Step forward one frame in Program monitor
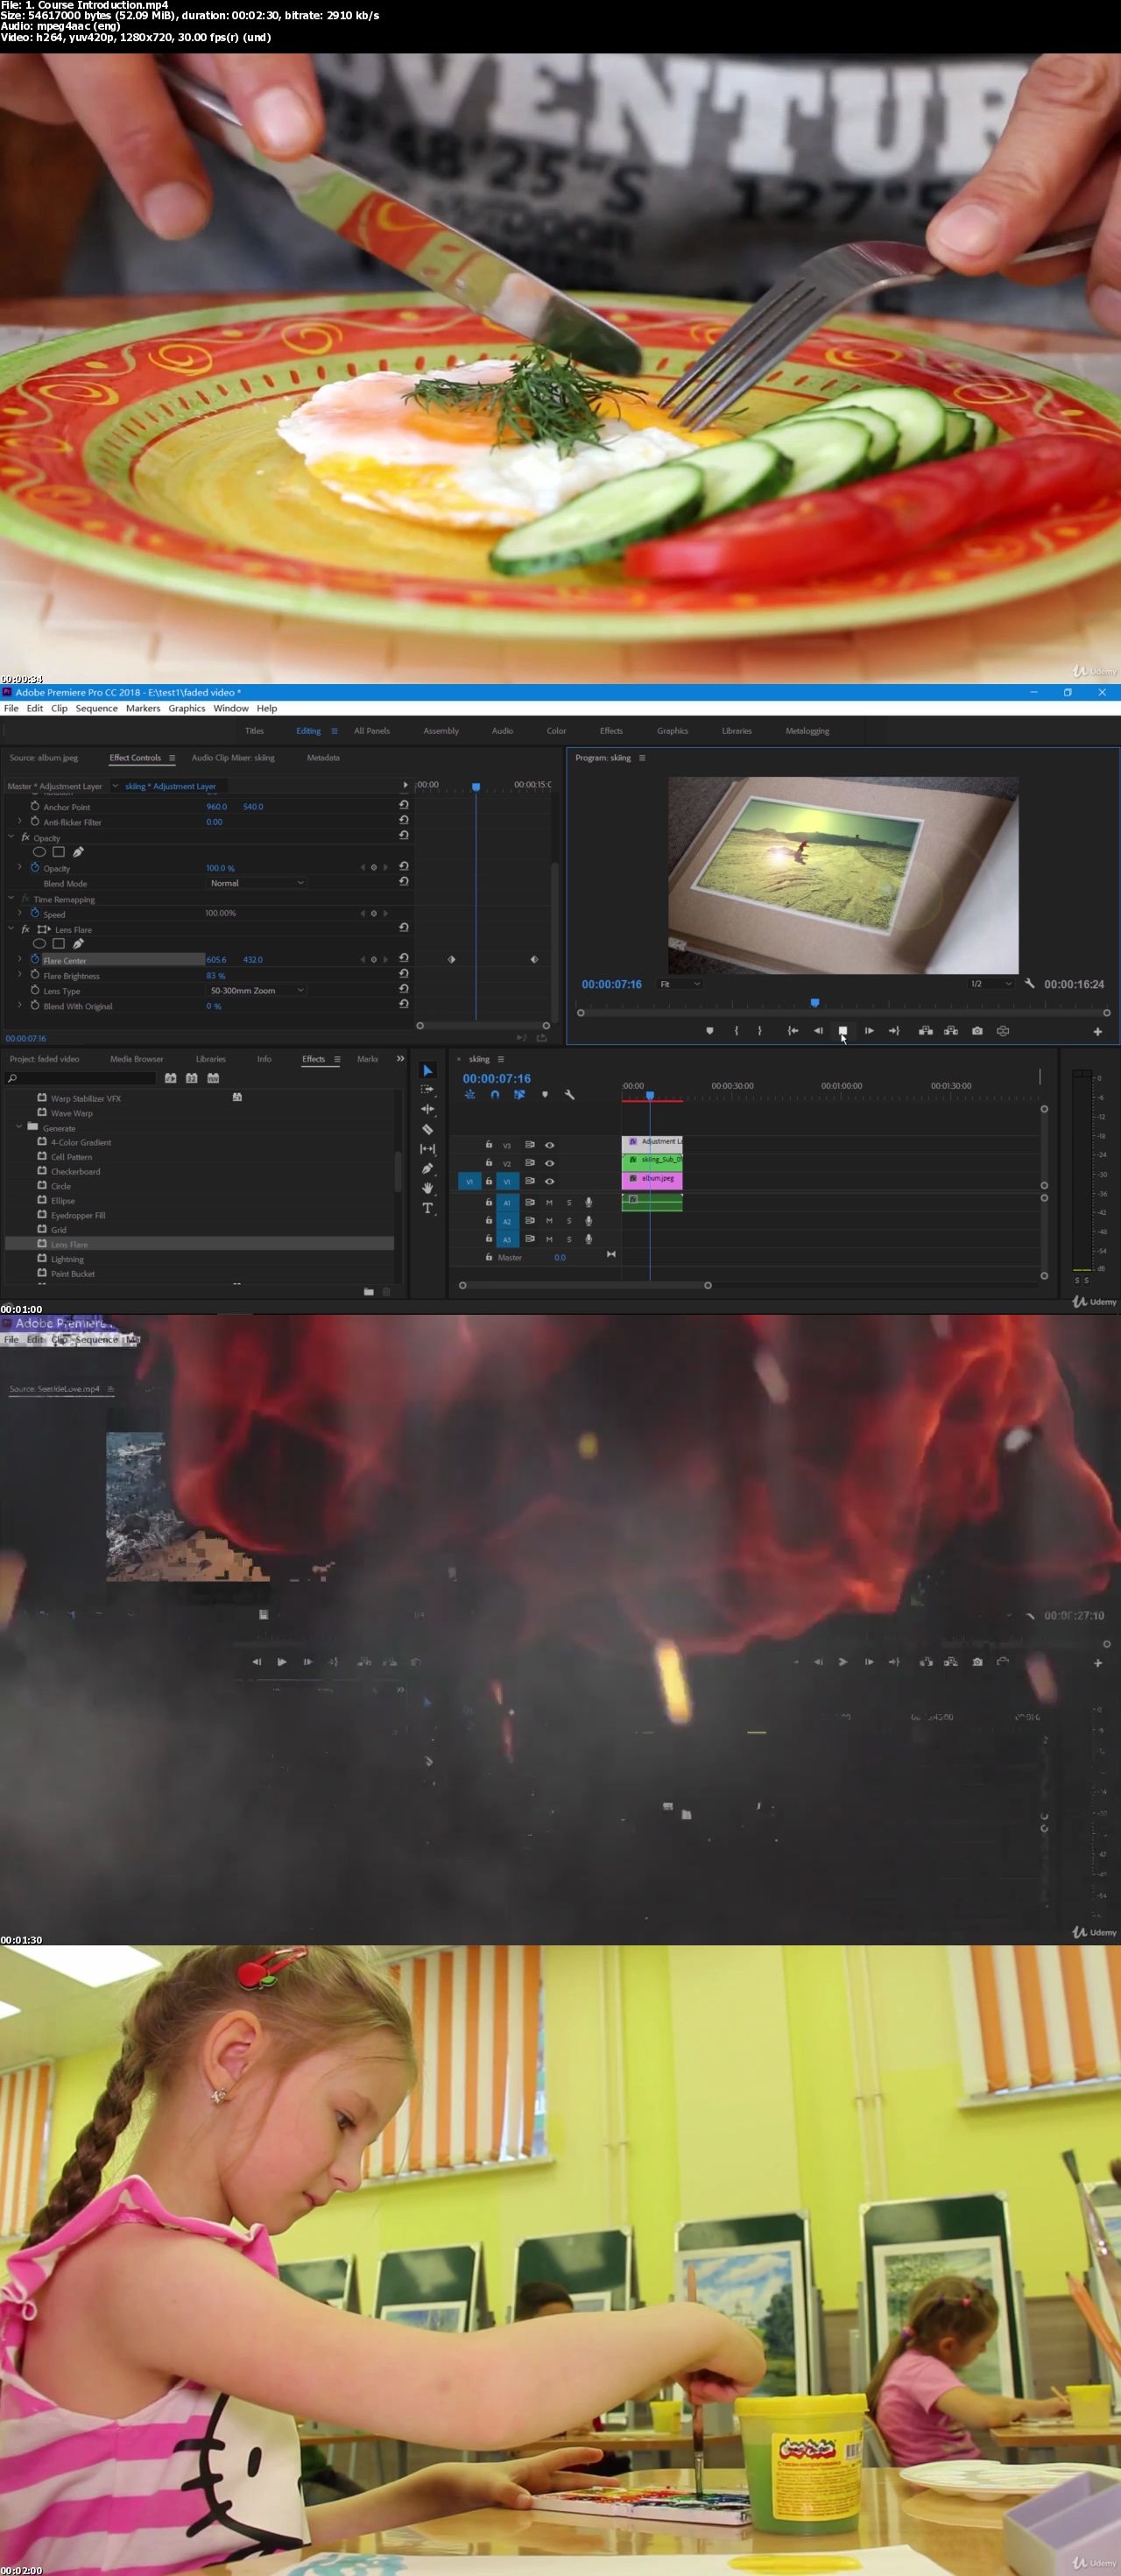1121x2576 pixels. coord(869,1031)
